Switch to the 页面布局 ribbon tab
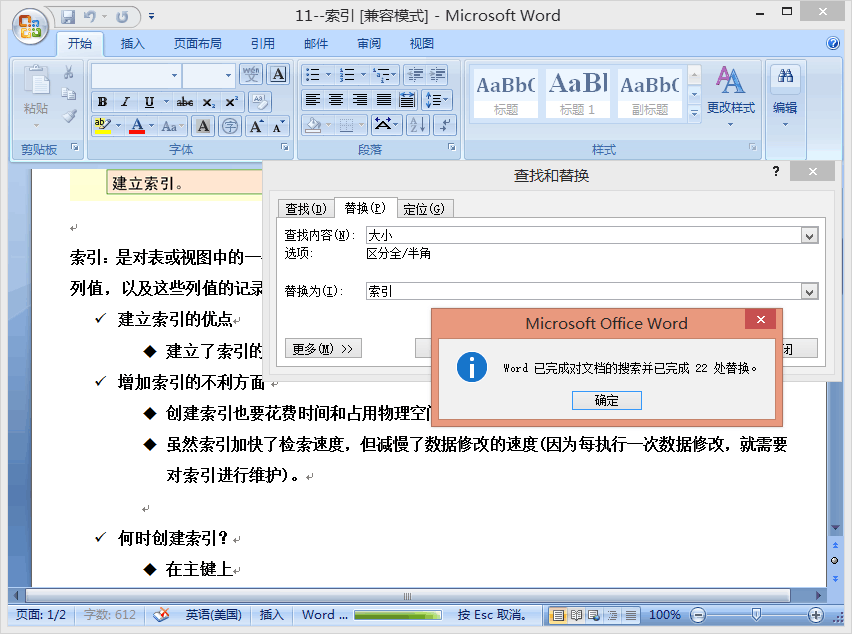The height and width of the screenshot is (634, 852). click(x=197, y=43)
